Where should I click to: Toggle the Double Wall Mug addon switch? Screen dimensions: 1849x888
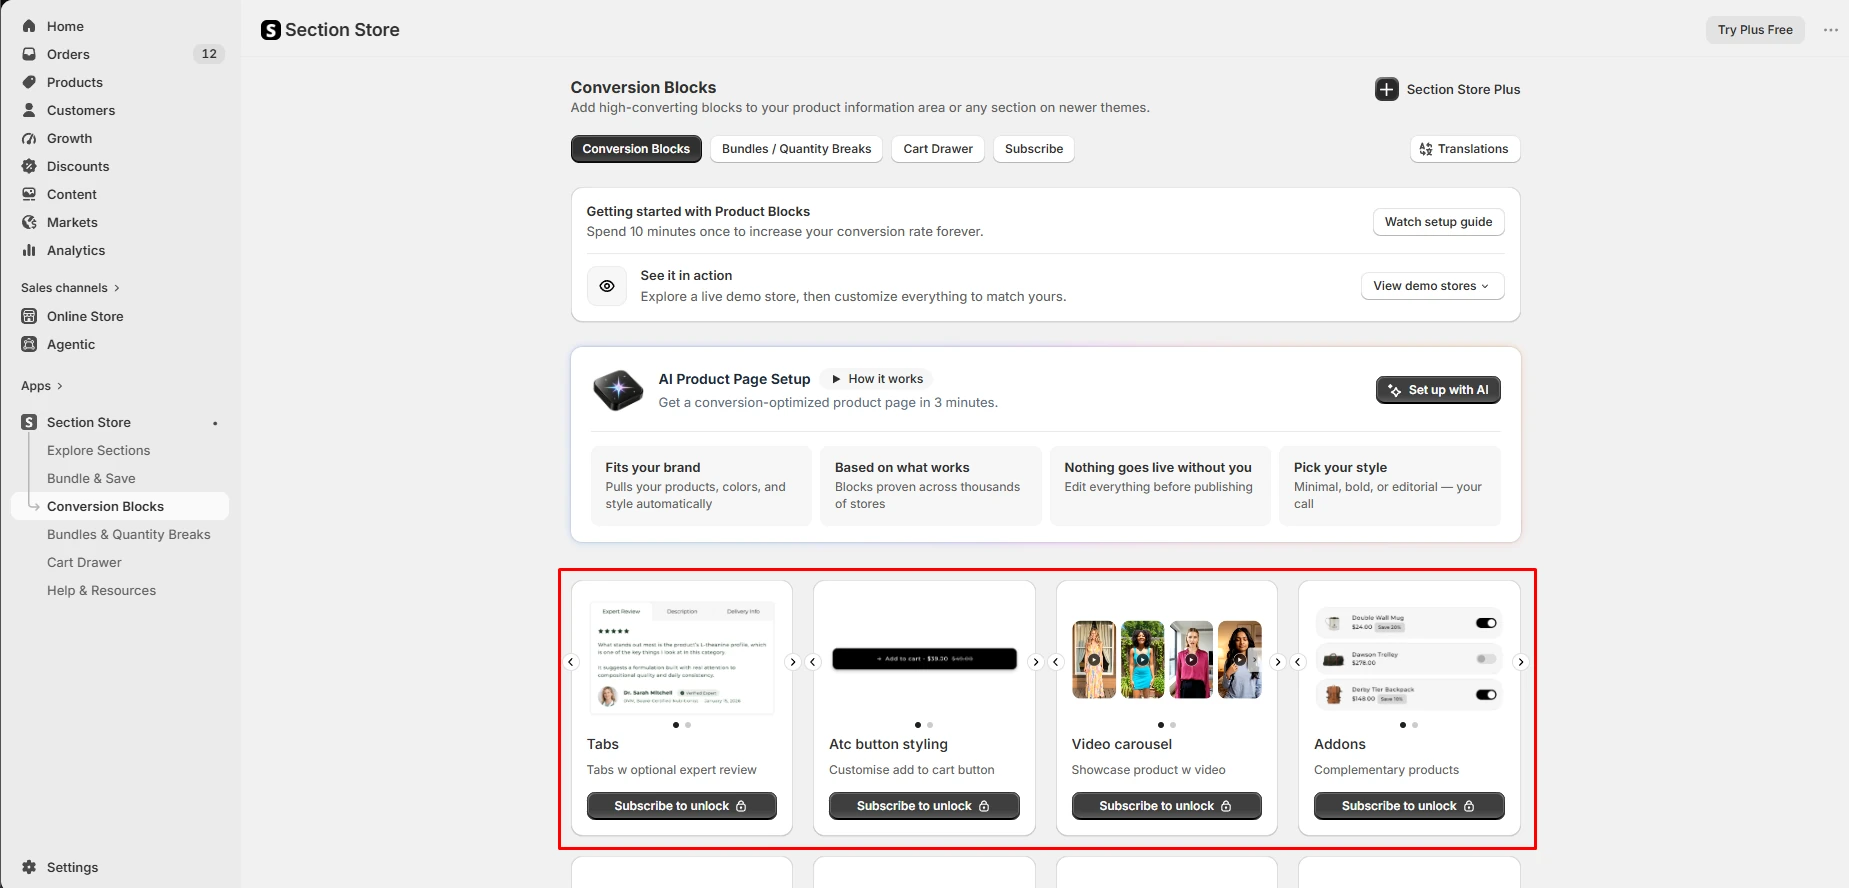(1486, 623)
